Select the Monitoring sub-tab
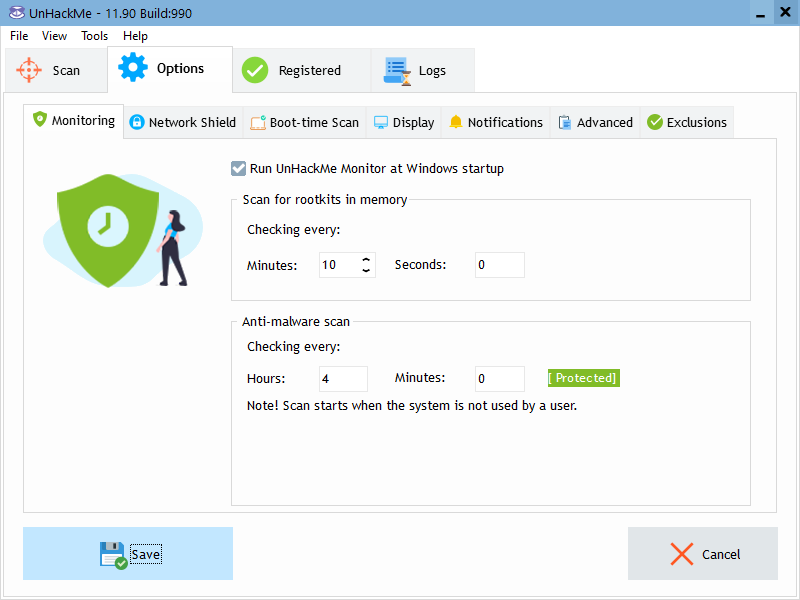 (73, 121)
